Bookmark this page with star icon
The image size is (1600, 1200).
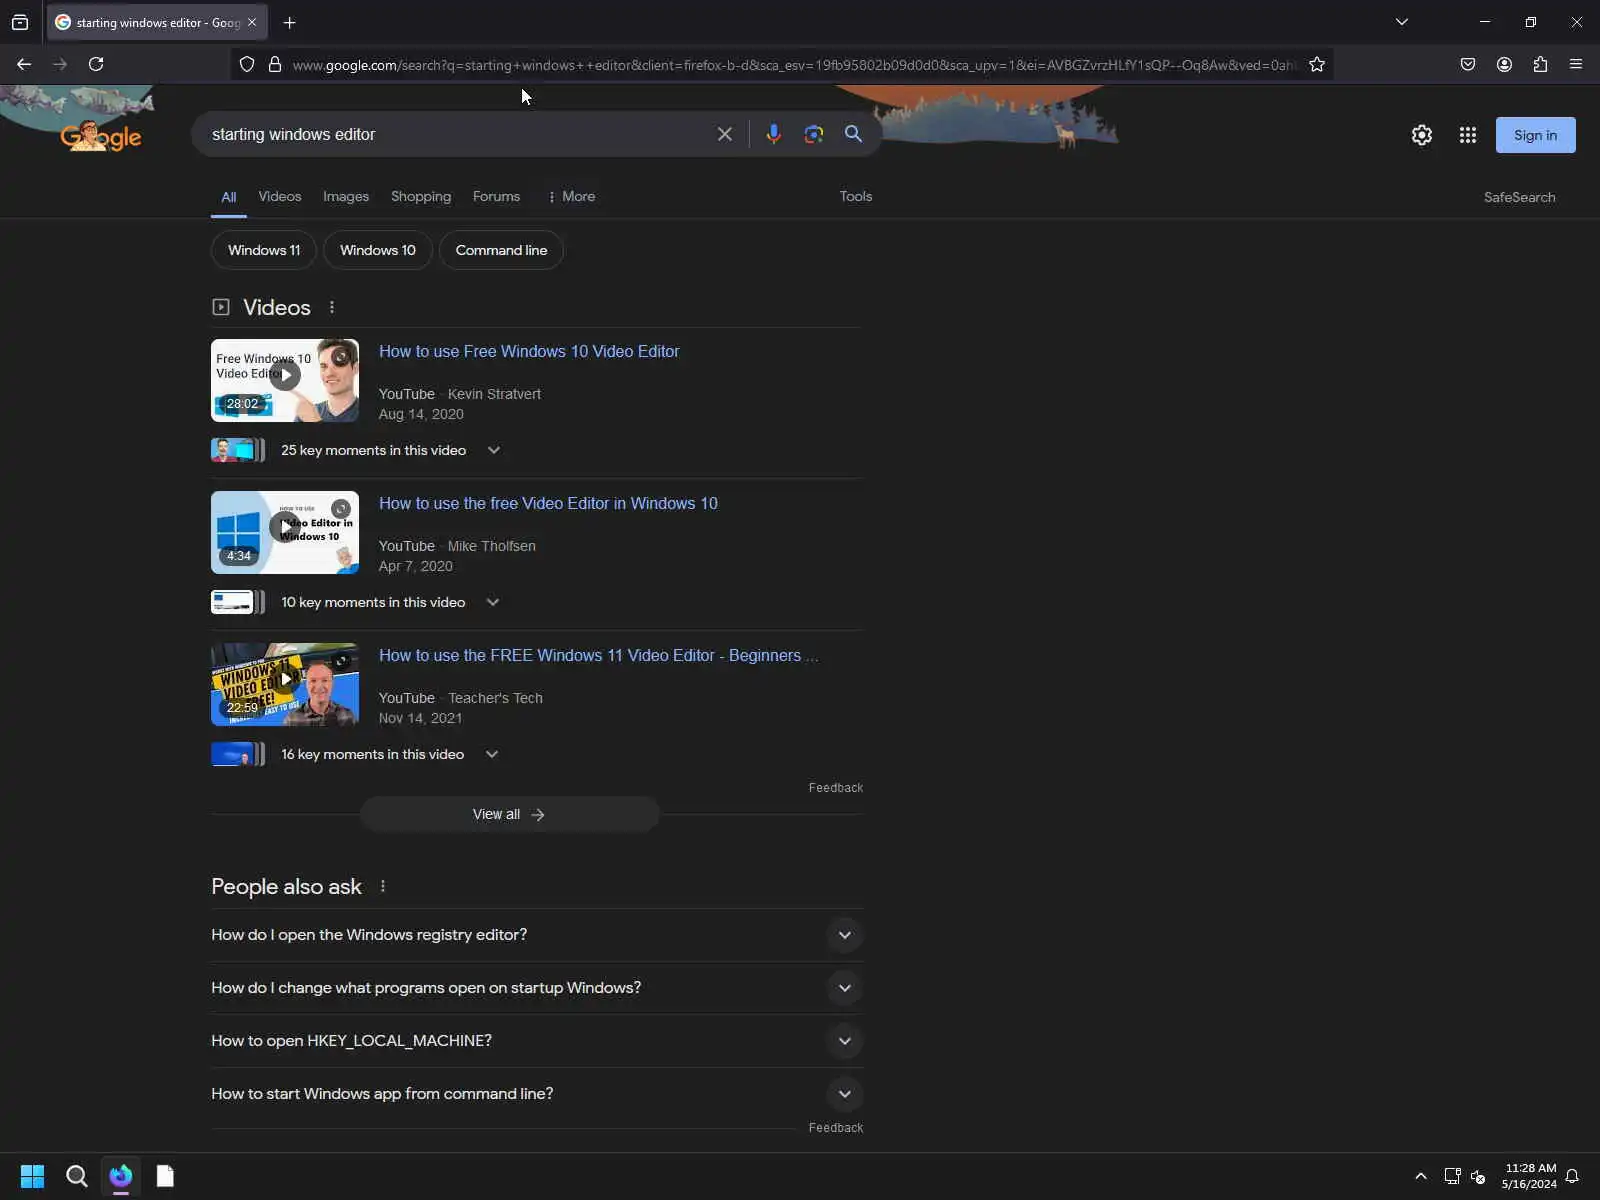[1317, 65]
